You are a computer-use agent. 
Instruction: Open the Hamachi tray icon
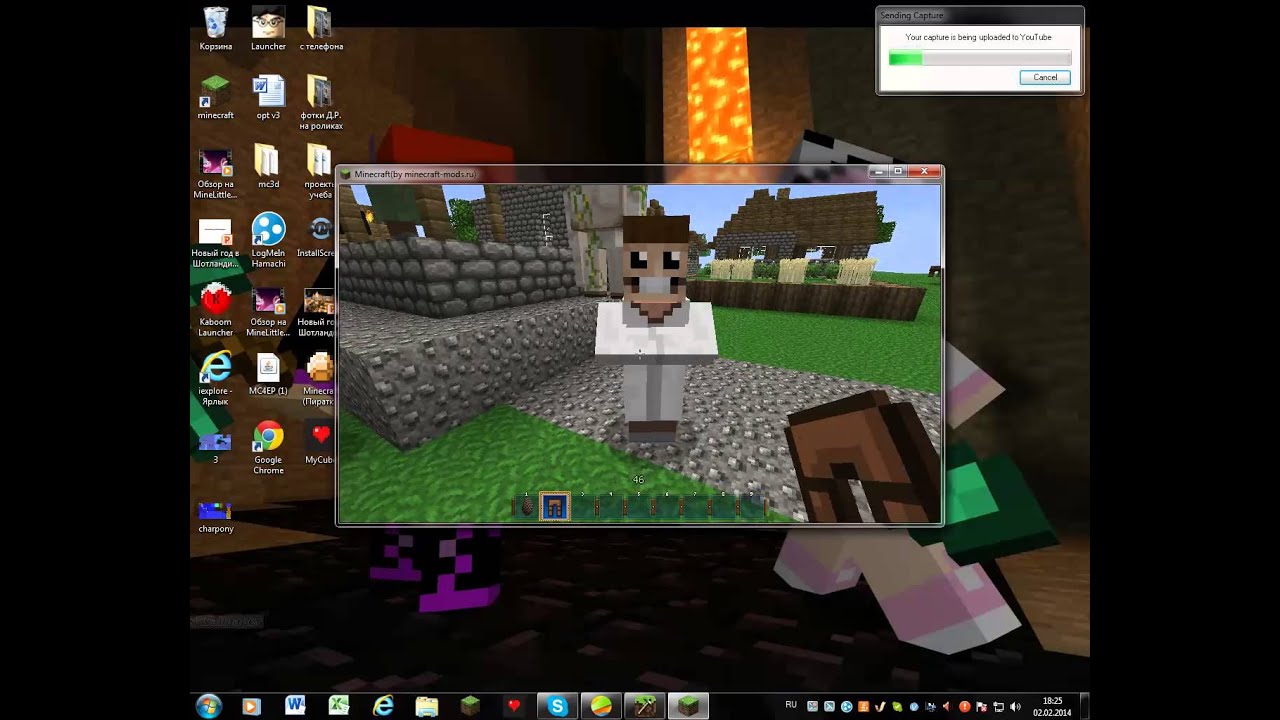pos(847,707)
